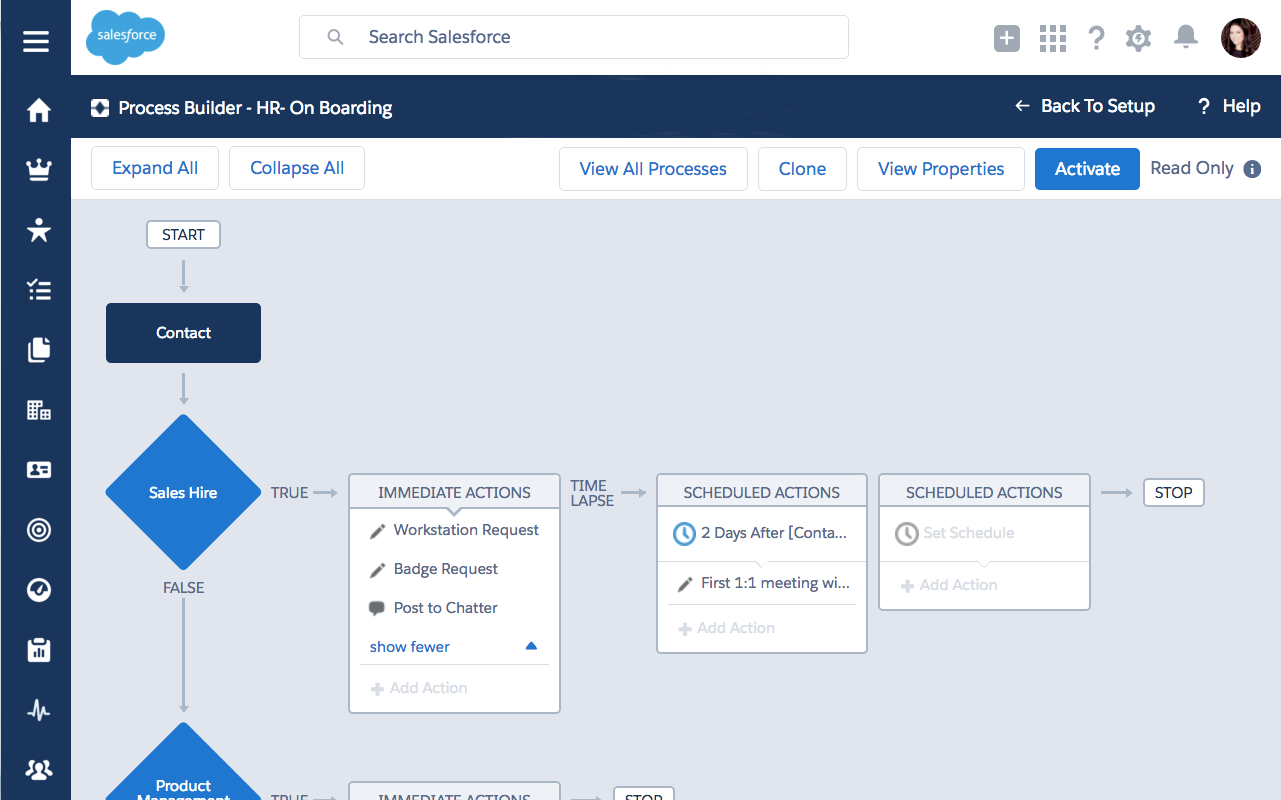Click the TRUE label beside Sales Hire
The image size is (1281, 800).
289,492
